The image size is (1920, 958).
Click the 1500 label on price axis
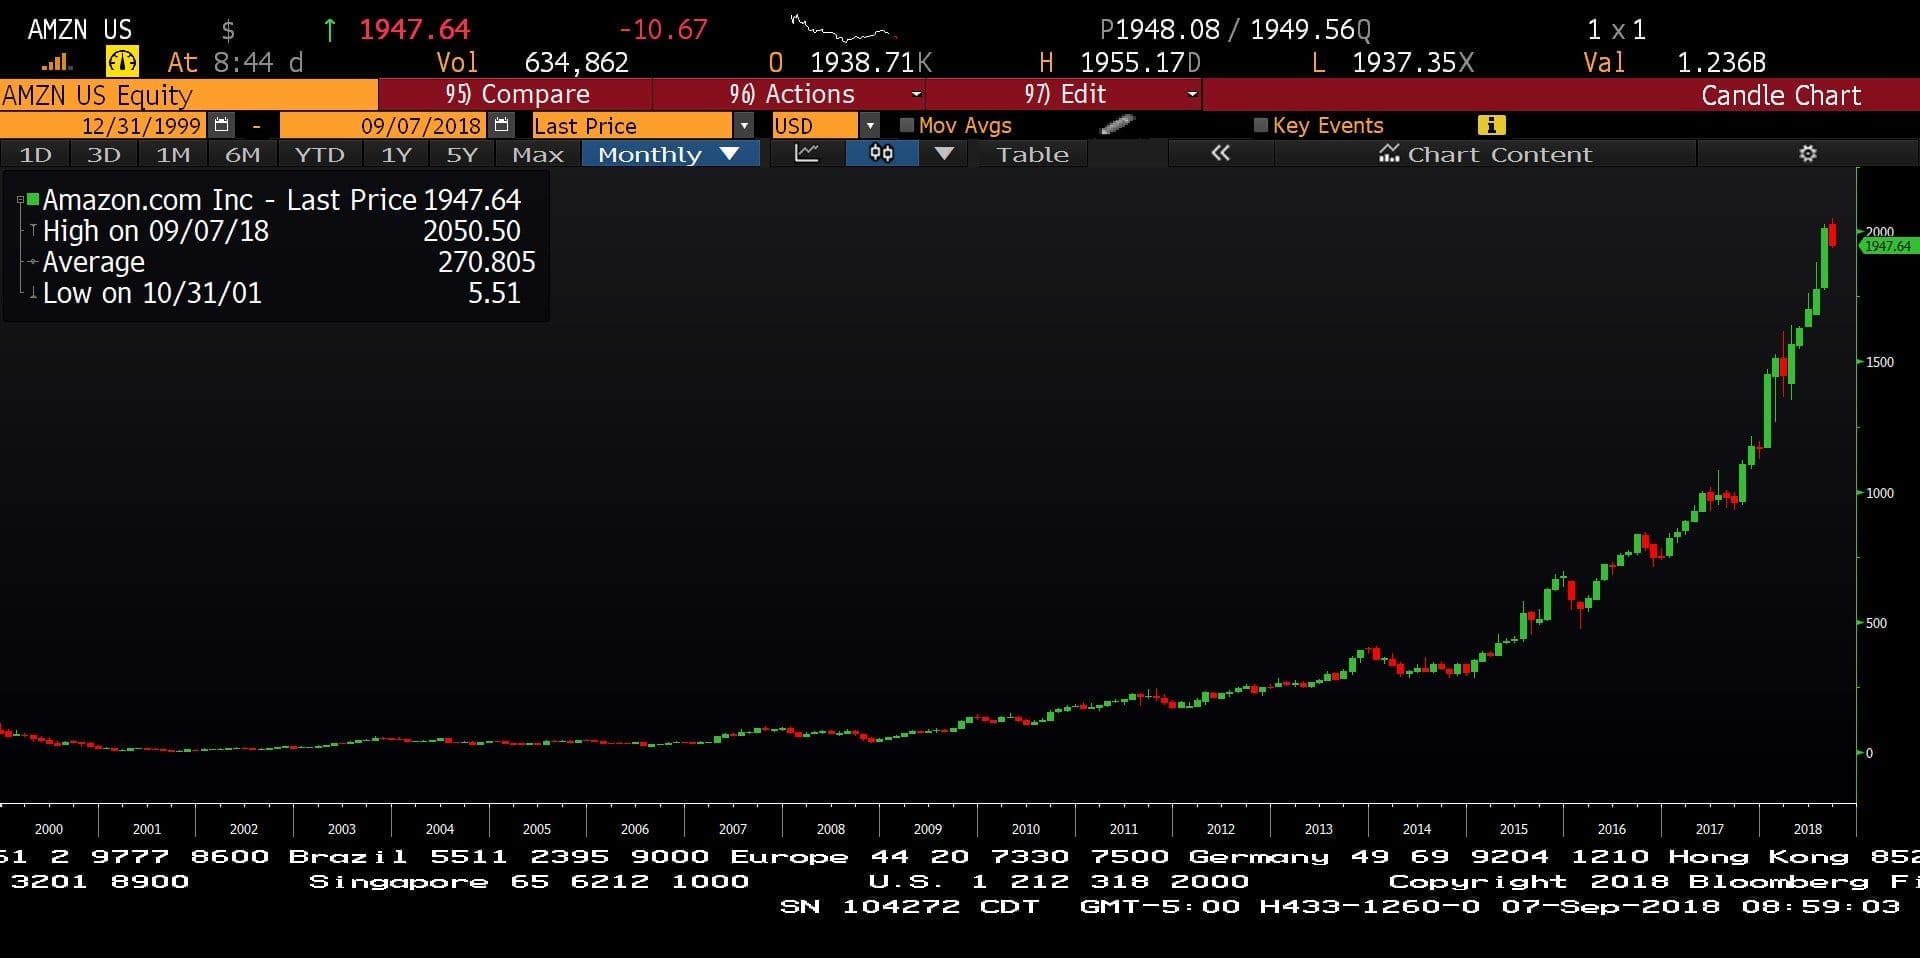(x=1879, y=362)
